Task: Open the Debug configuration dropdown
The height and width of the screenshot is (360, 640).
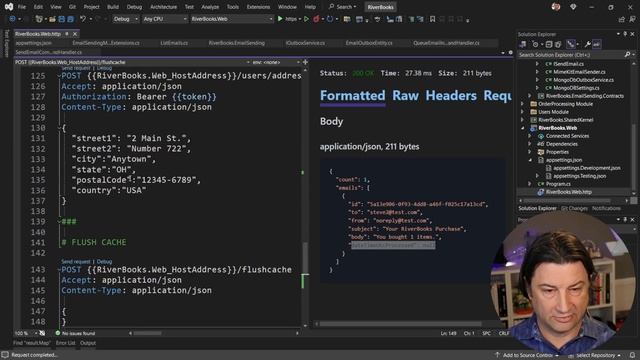Action: click(125, 19)
